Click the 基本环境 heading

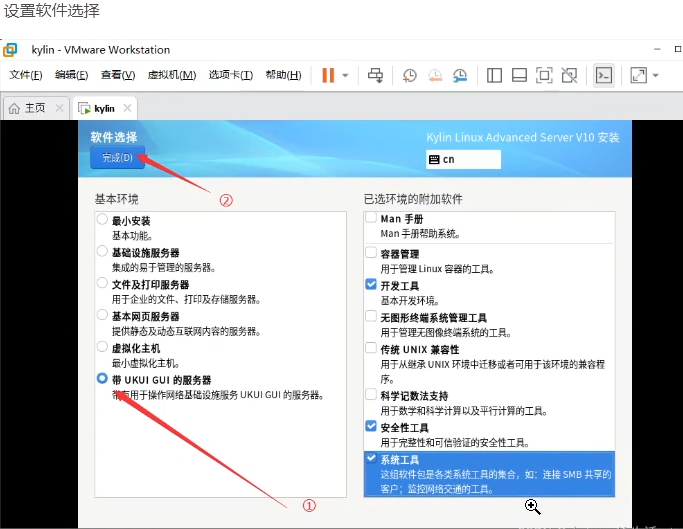tap(117, 199)
